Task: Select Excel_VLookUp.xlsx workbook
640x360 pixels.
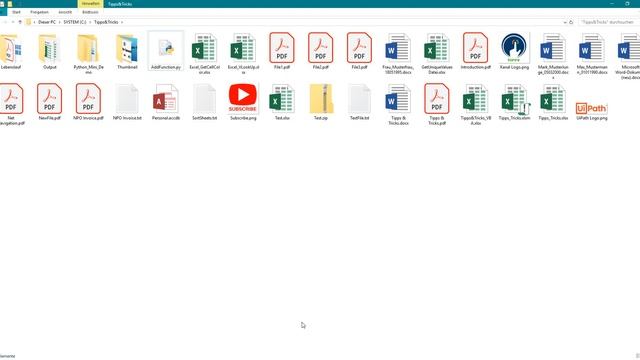Action: 243,54
